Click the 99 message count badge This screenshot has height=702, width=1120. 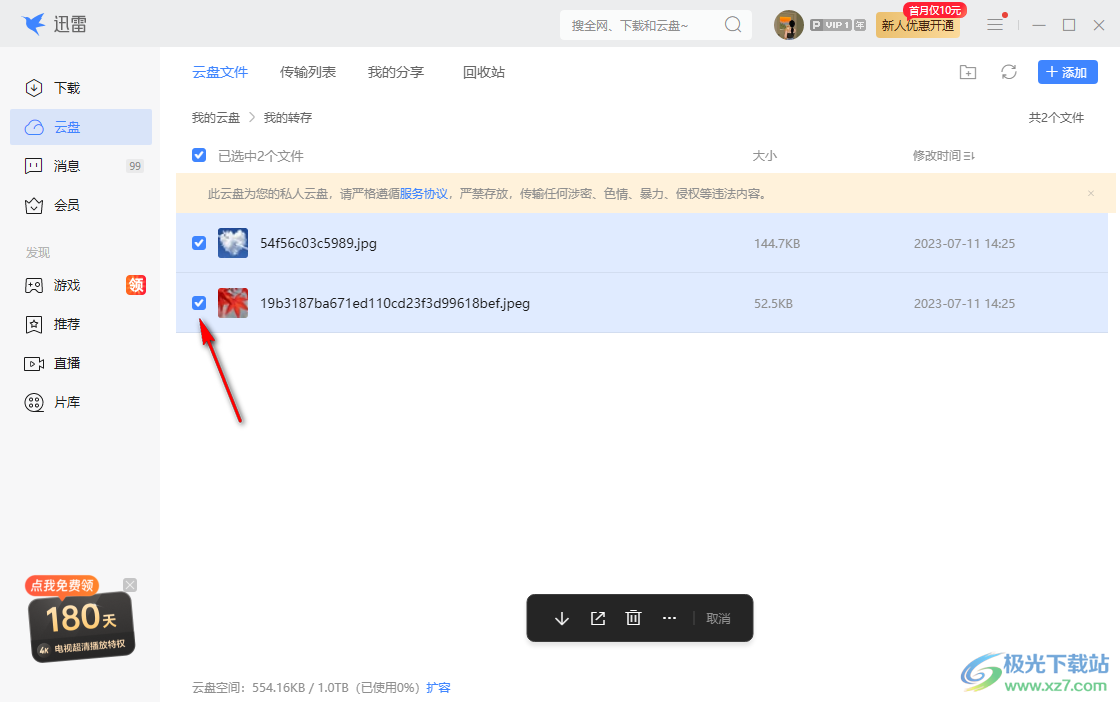pyautogui.click(x=135, y=166)
